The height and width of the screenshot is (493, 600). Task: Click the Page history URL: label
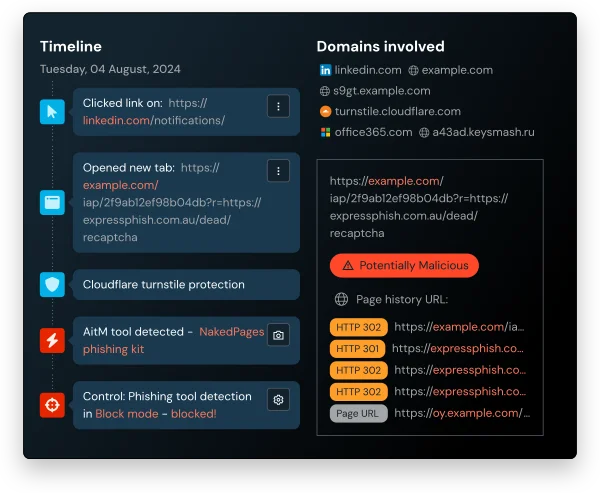402,299
